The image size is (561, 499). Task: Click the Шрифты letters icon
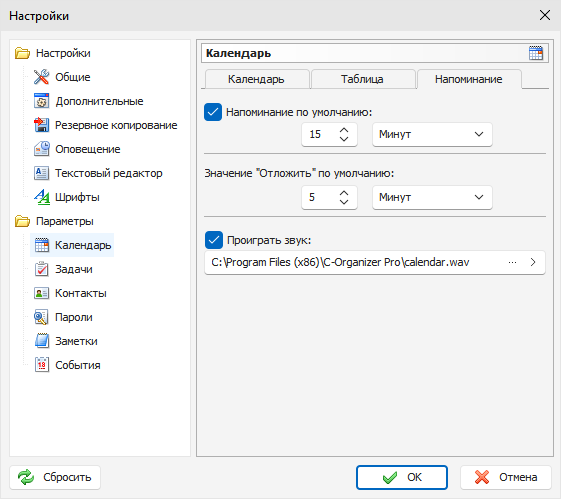click(x=42, y=197)
